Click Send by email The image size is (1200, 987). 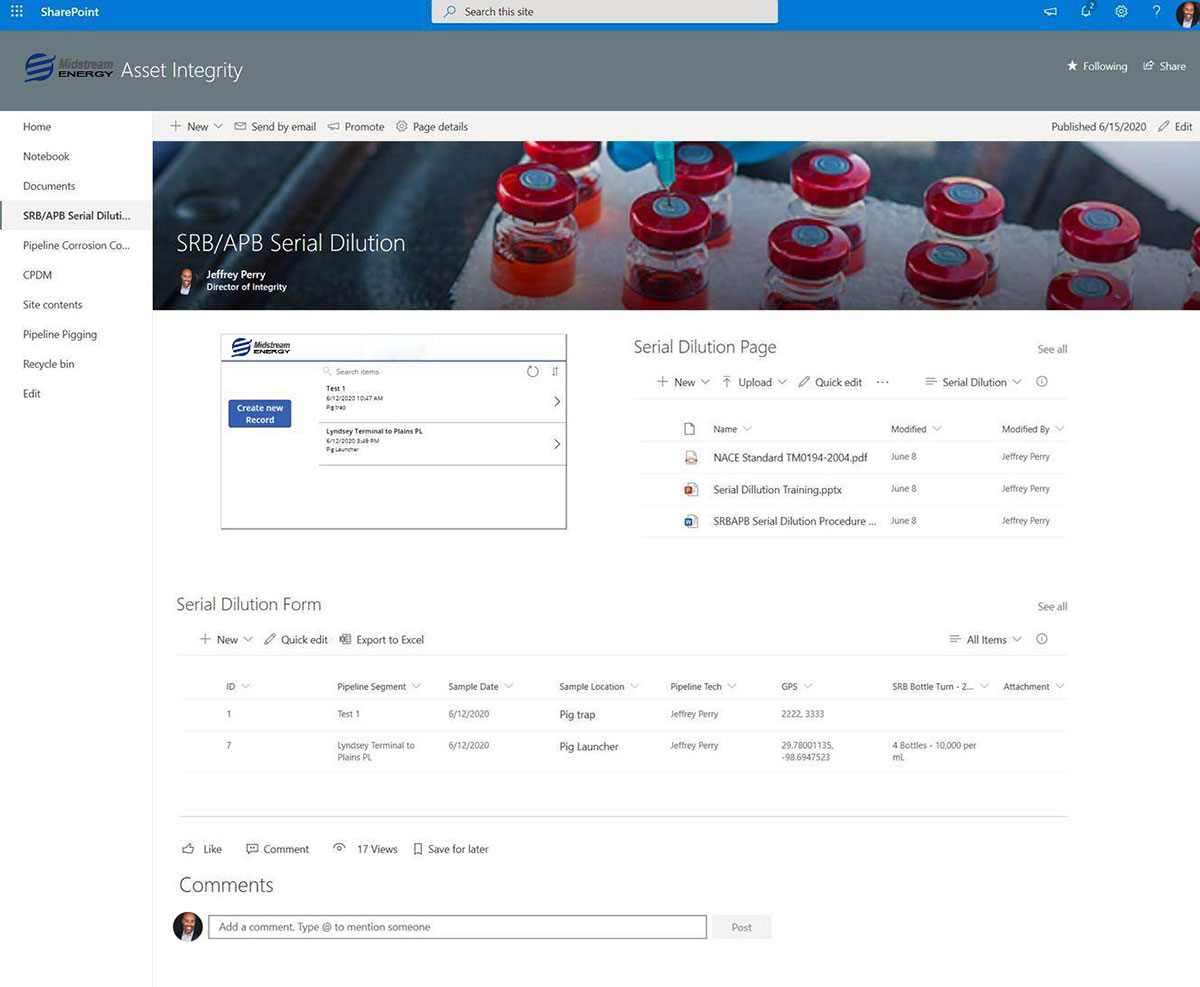click(275, 126)
